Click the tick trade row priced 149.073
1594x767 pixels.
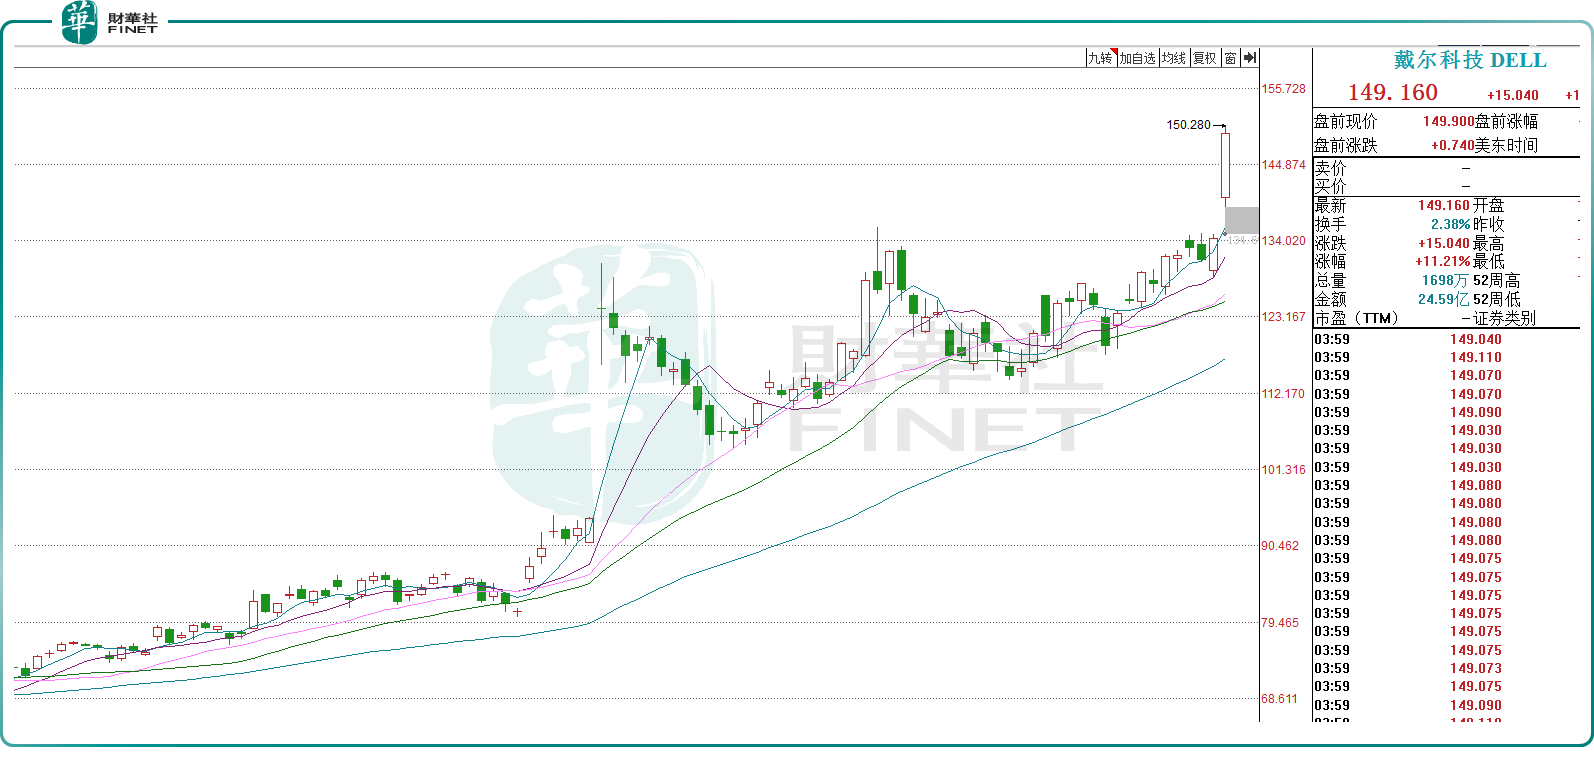pos(1446,668)
